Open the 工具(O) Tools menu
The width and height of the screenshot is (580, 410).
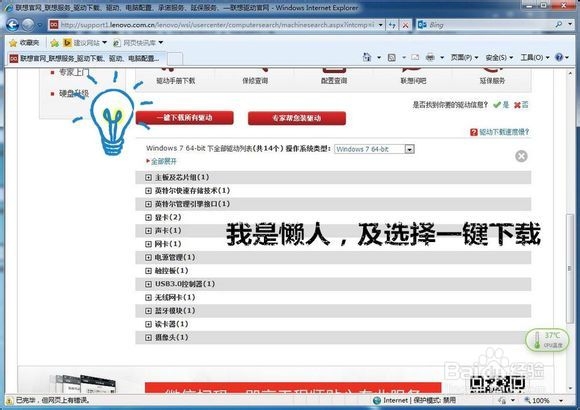tap(535, 57)
